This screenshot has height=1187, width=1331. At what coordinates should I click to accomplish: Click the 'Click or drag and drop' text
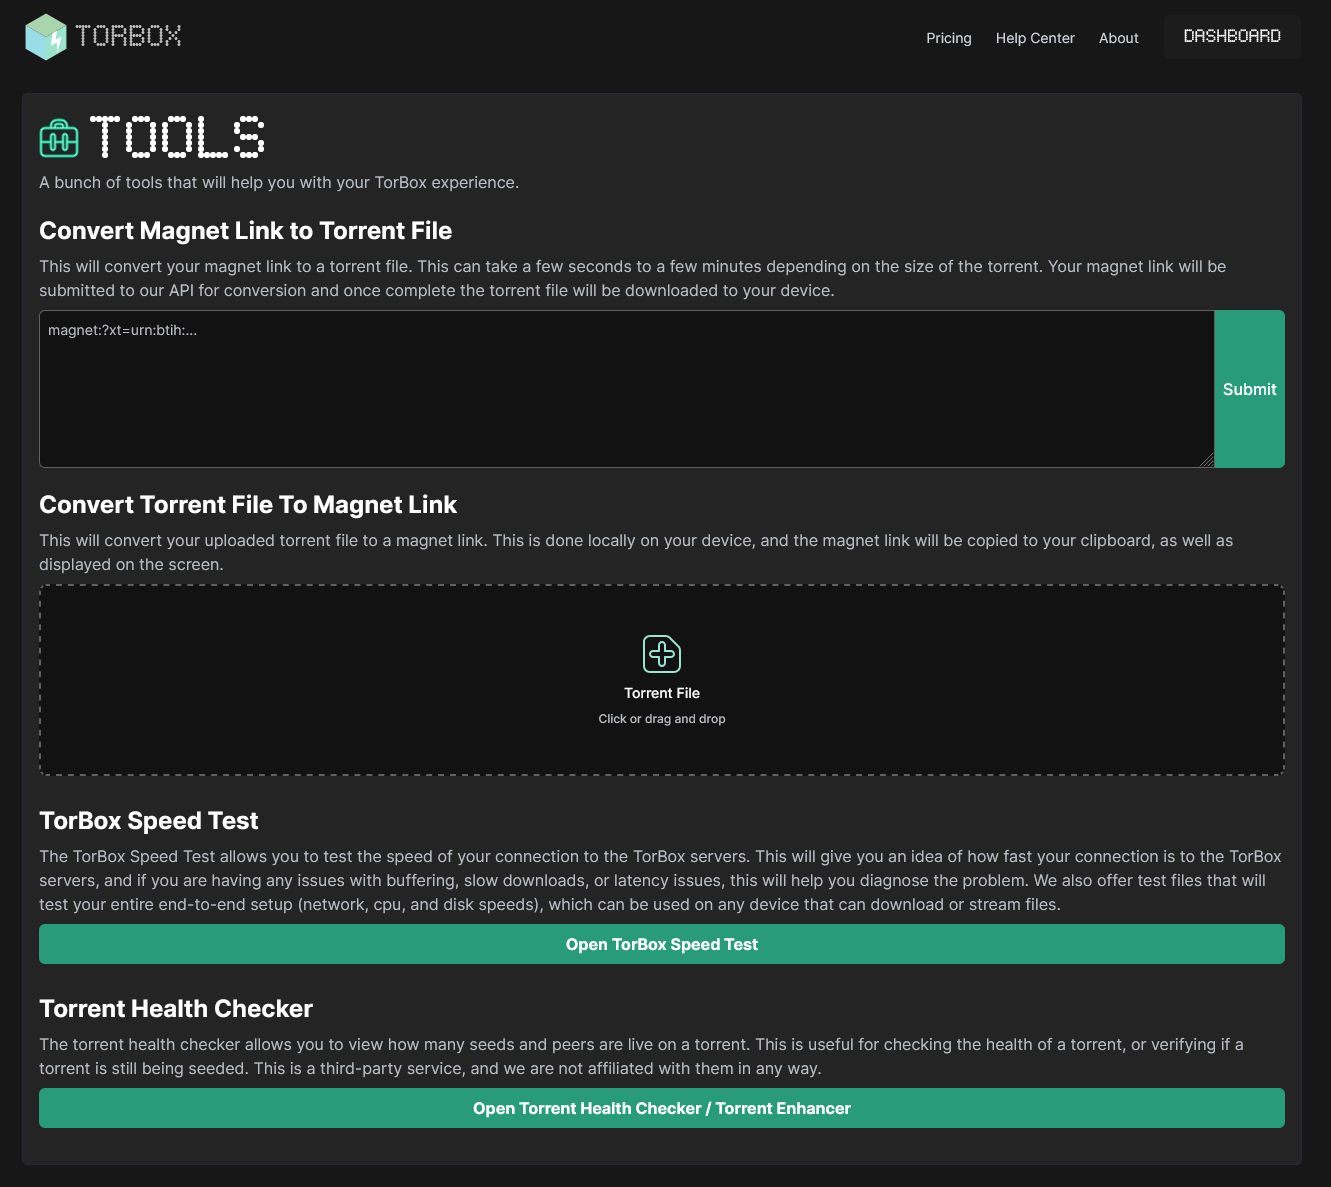(662, 719)
